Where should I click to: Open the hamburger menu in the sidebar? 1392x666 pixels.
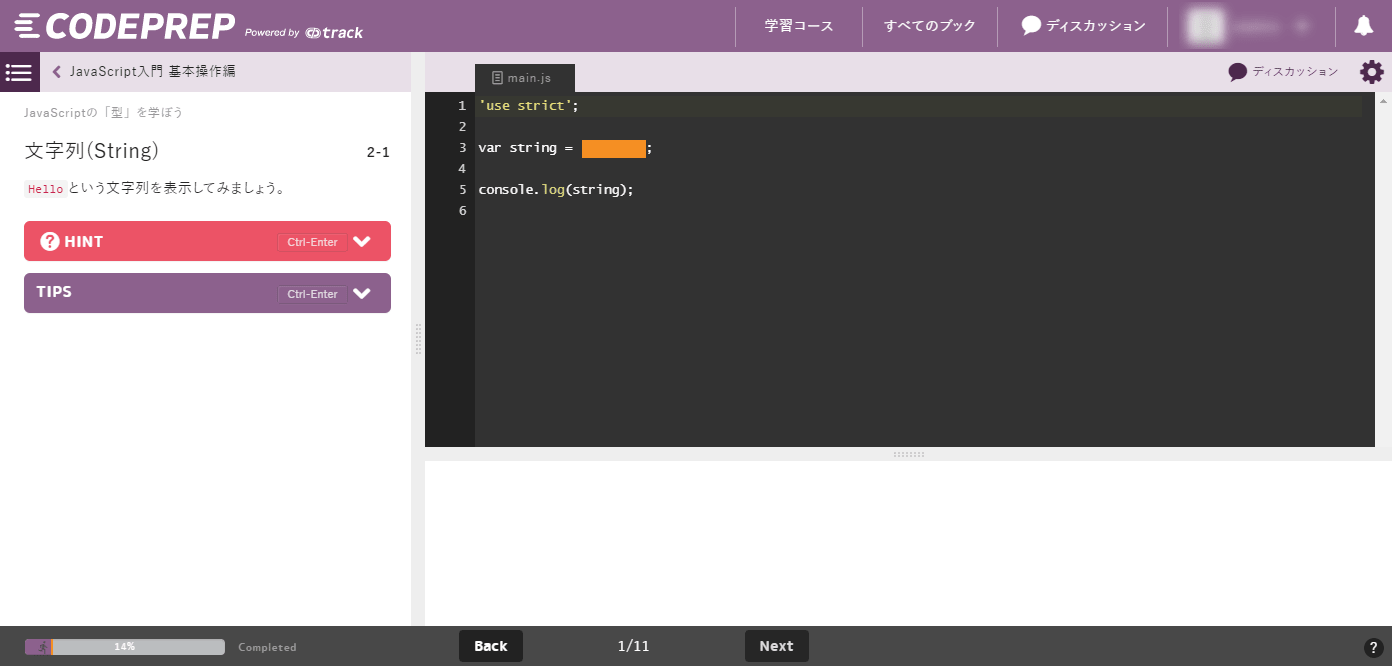coord(18,72)
